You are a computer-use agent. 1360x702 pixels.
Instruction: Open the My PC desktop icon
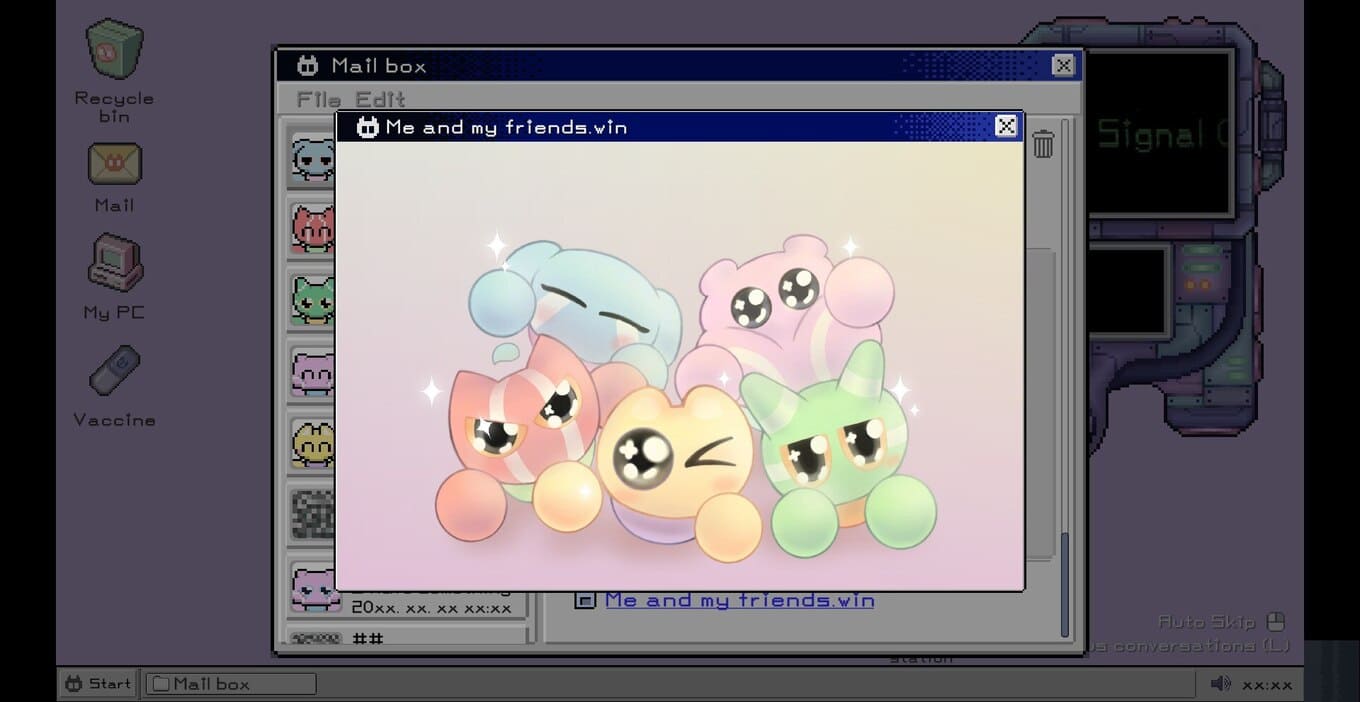pyautogui.click(x=114, y=264)
